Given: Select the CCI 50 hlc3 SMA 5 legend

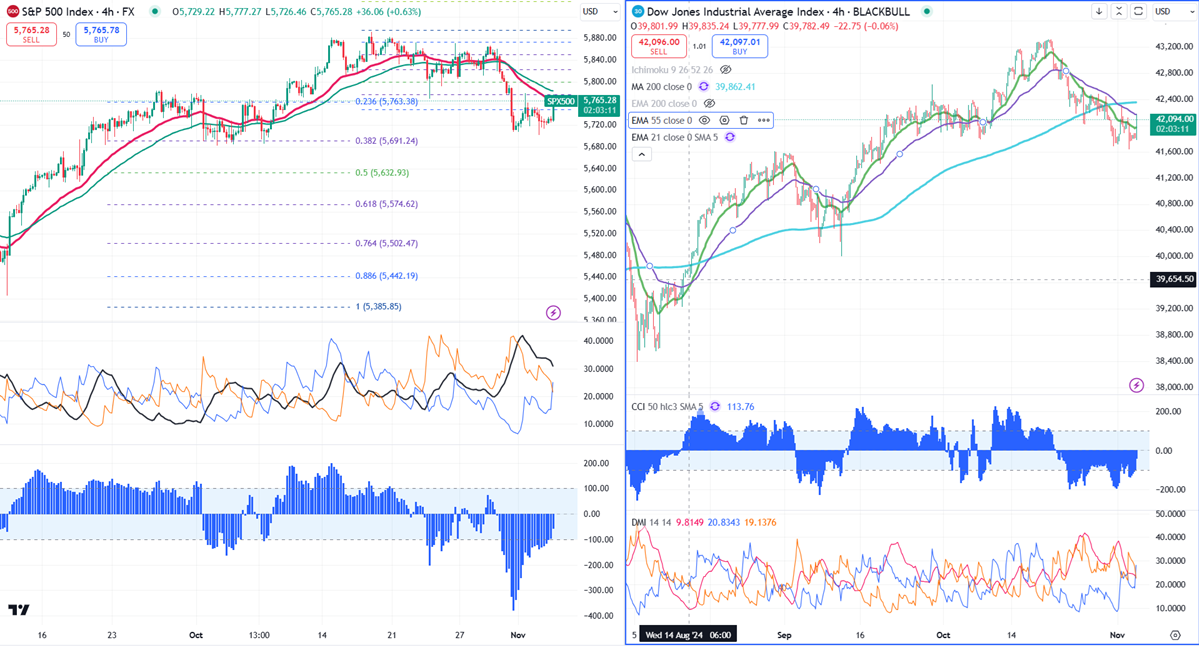Looking at the screenshot, I should 668,406.
